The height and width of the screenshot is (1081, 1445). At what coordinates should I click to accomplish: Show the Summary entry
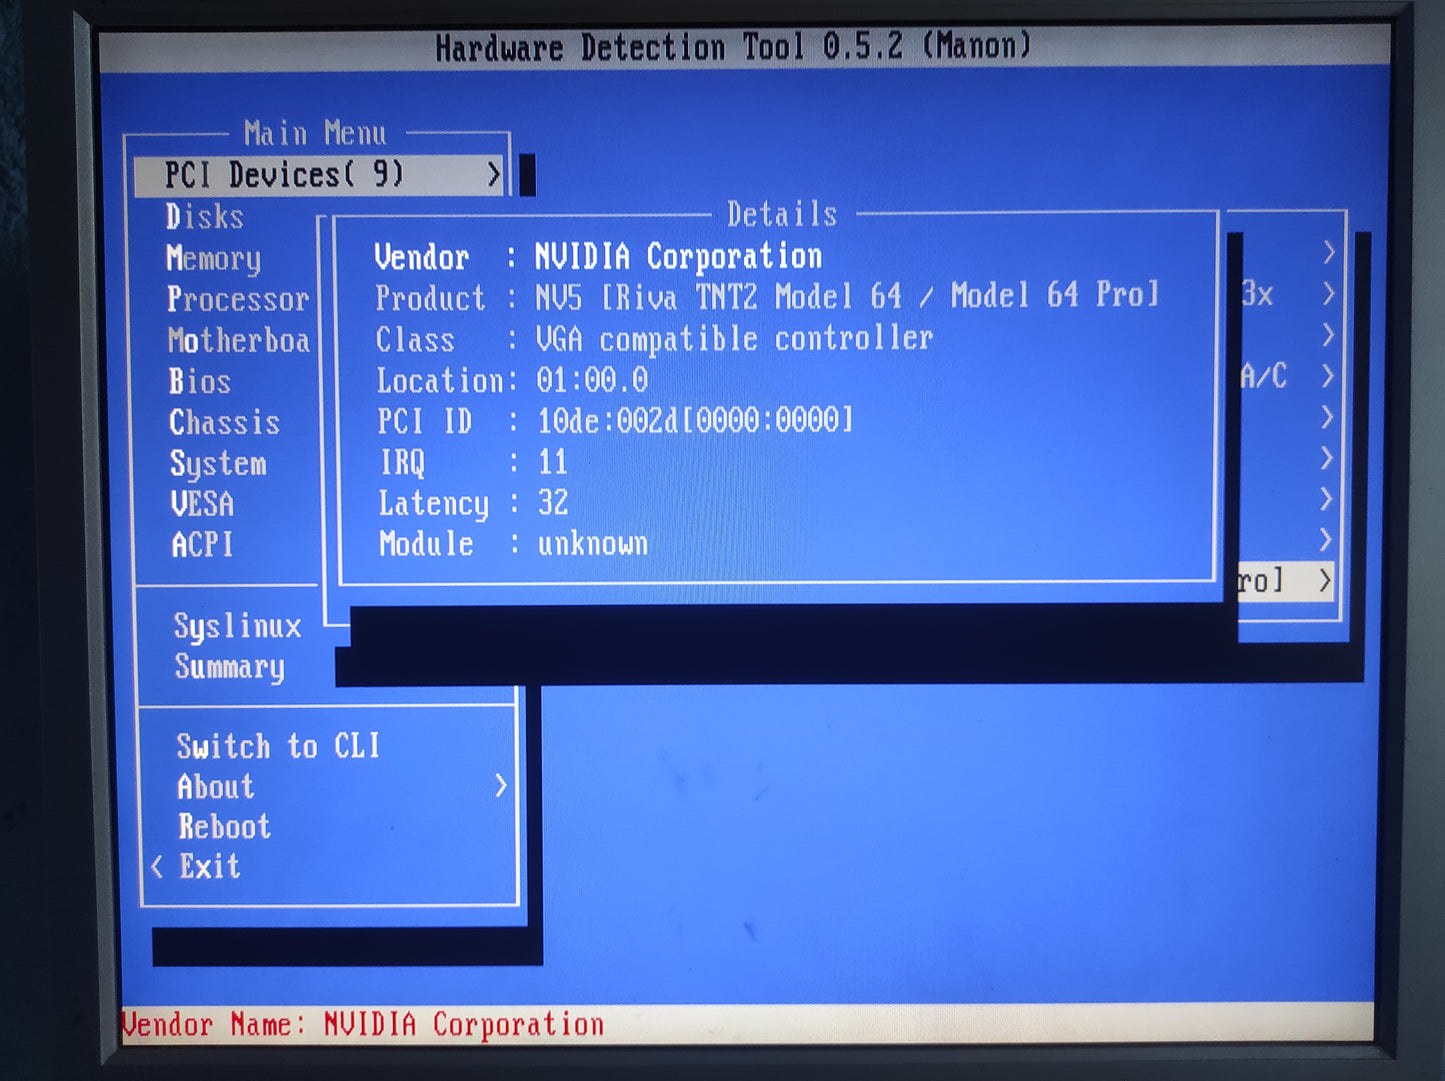click(229, 667)
